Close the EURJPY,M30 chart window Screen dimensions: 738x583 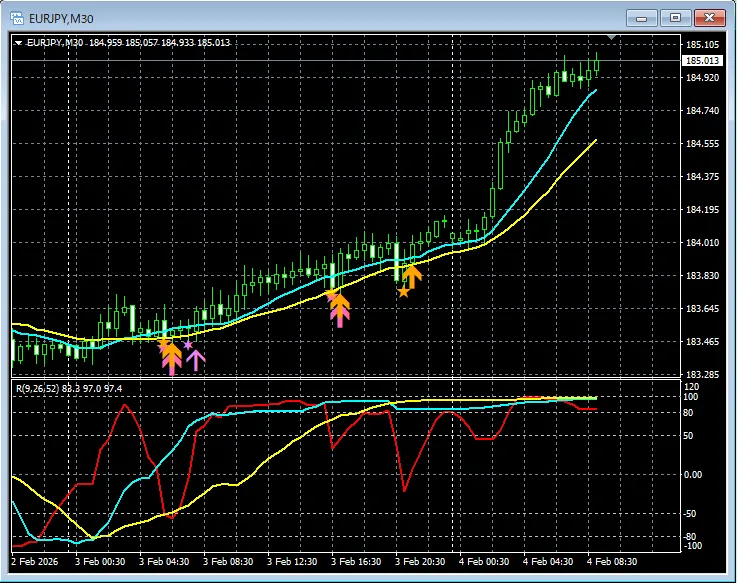coord(709,18)
